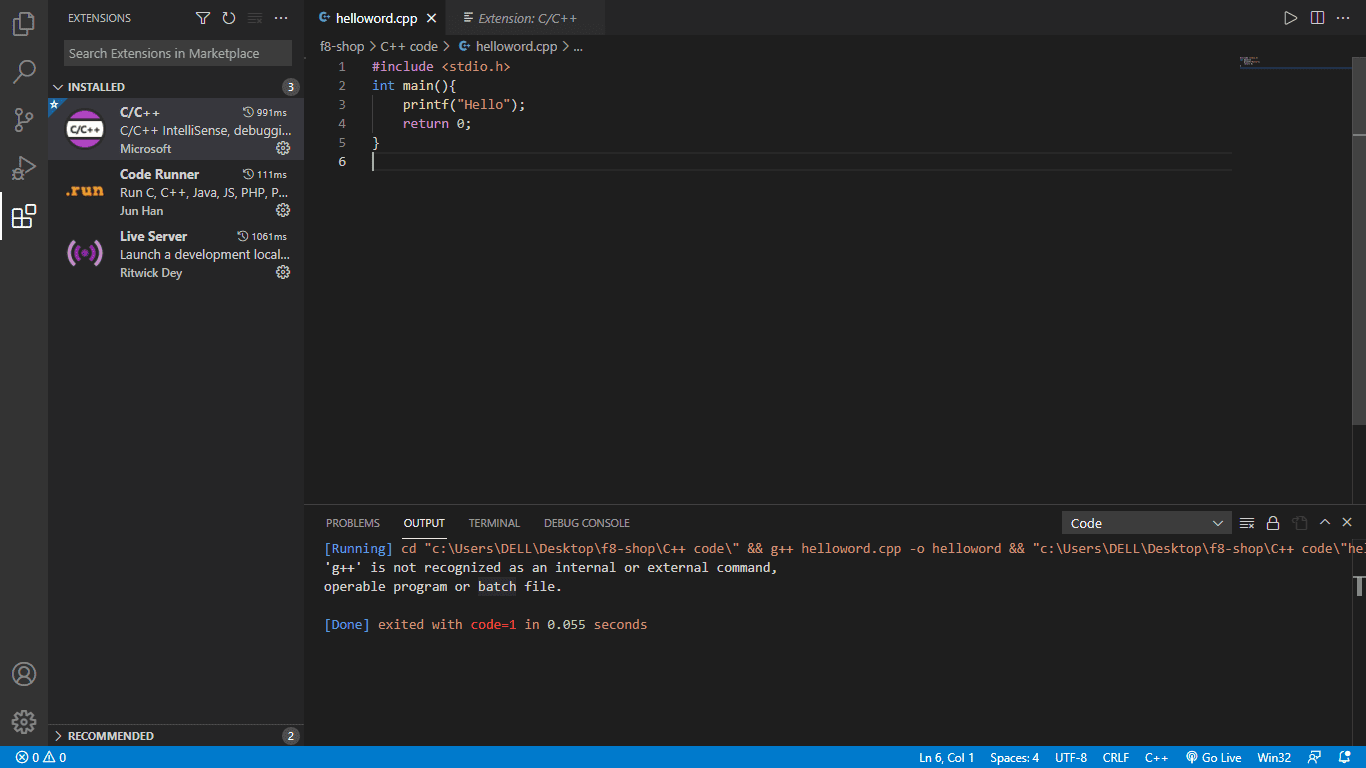Screen dimensions: 1366x768
Task: Open the Explorer view in activity bar
Action: pos(24,24)
